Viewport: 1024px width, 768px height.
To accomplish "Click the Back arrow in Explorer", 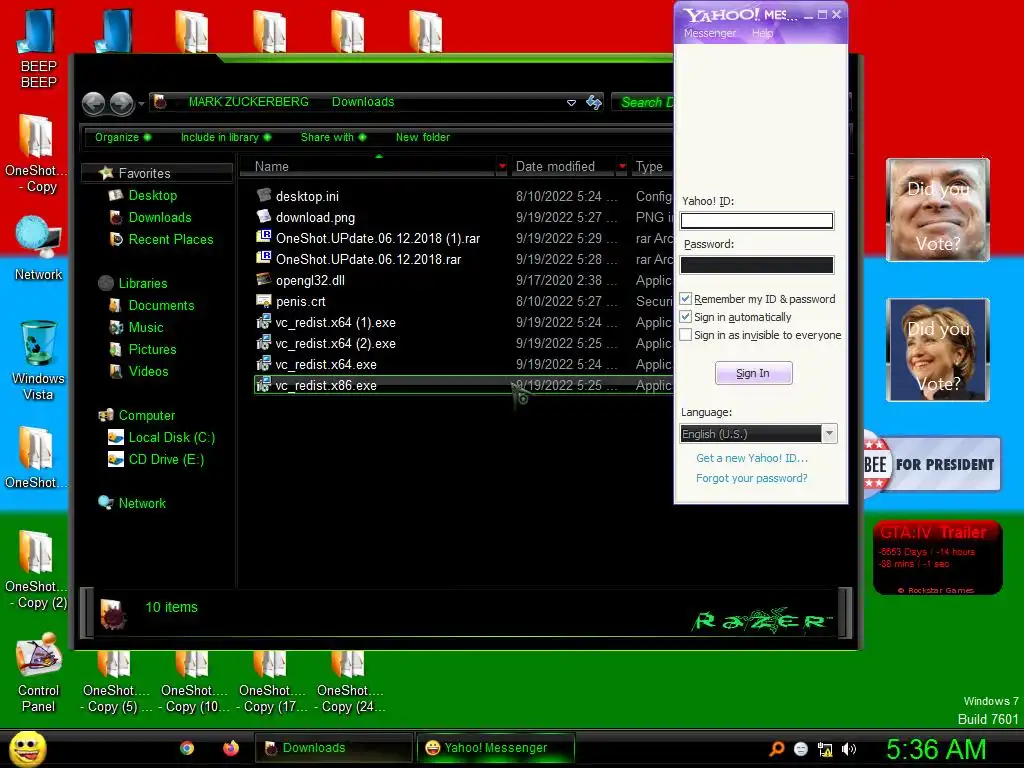I will click(93, 103).
